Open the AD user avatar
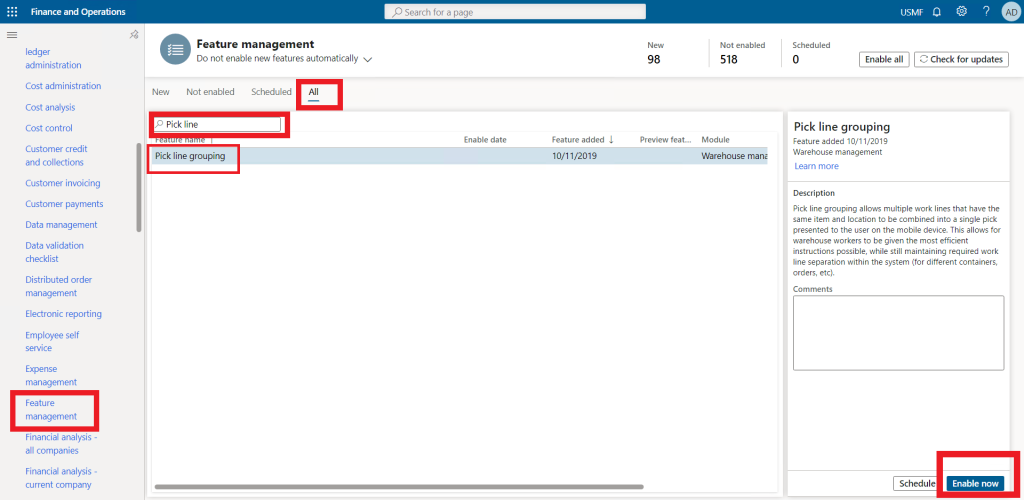 1010,12
